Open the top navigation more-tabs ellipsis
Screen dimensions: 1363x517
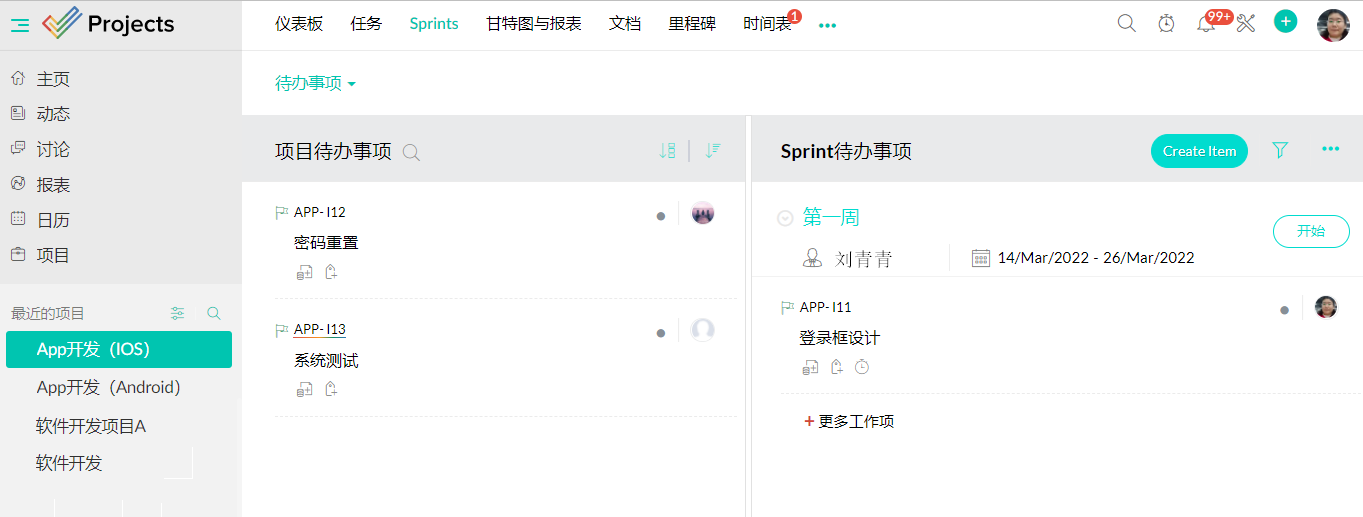point(827,25)
